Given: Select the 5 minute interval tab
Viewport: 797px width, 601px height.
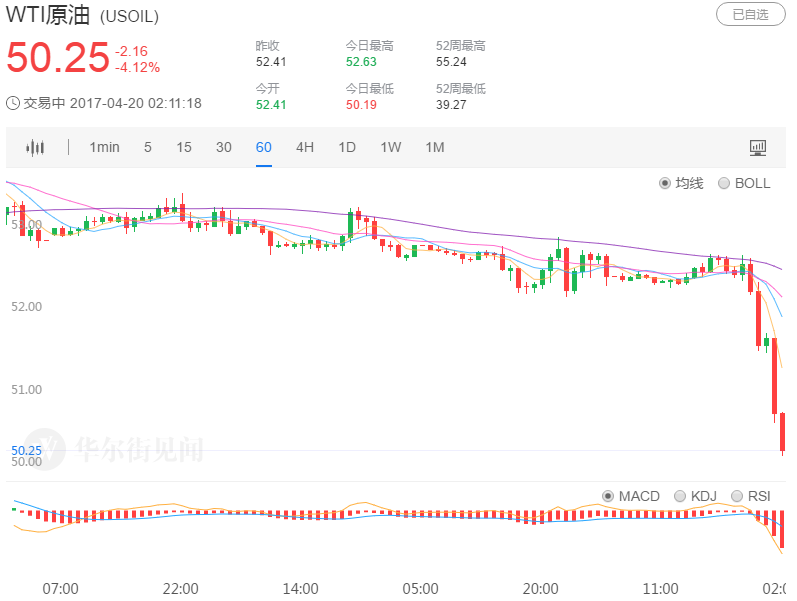Looking at the screenshot, I should pos(148,148).
